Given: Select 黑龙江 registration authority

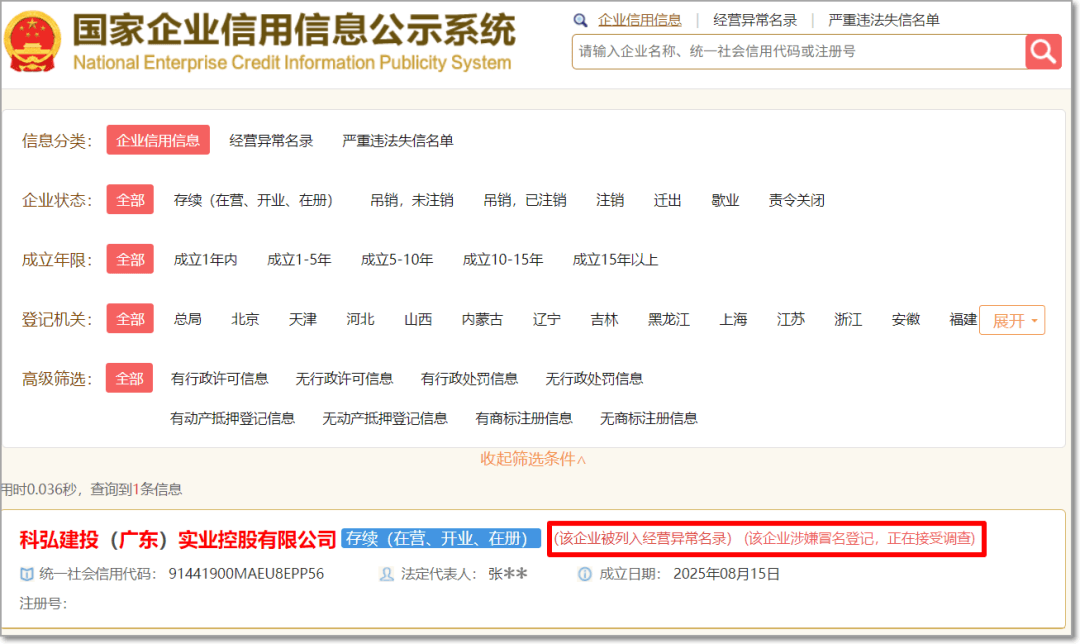Looking at the screenshot, I should pos(669,320).
